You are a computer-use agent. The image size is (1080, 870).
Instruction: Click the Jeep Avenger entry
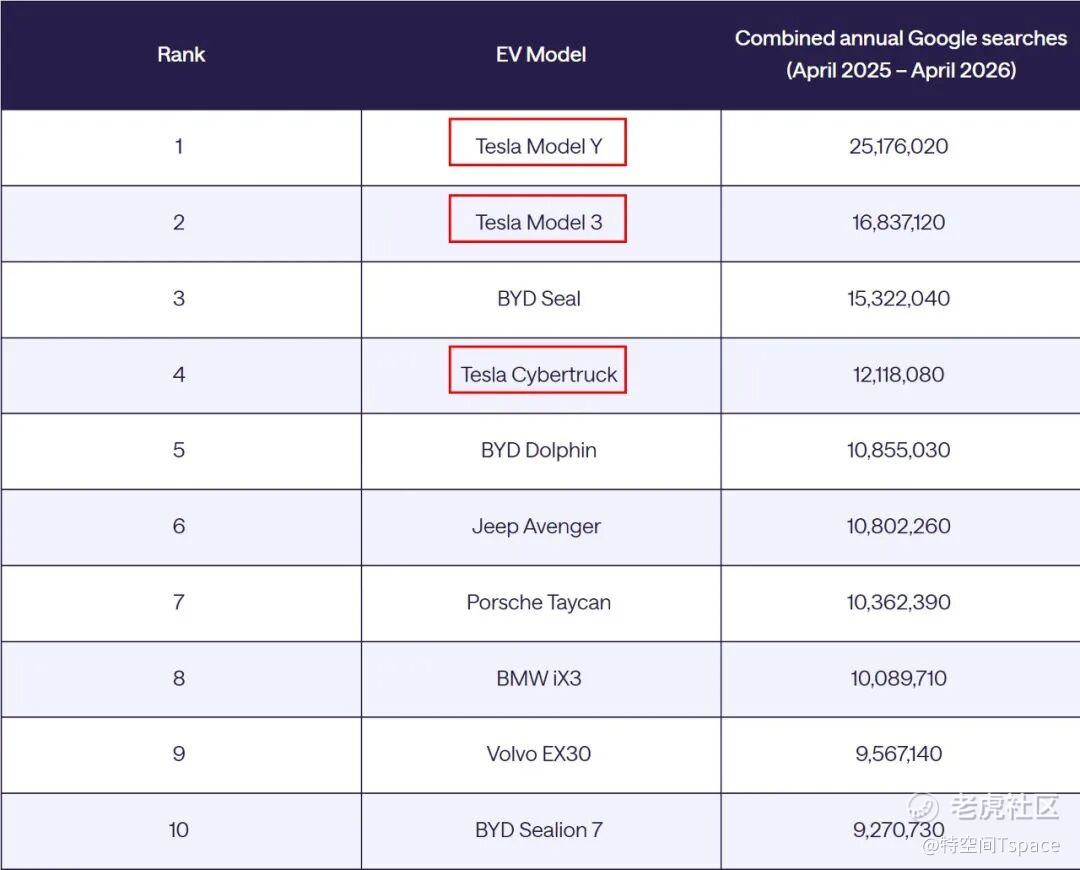(x=536, y=526)
